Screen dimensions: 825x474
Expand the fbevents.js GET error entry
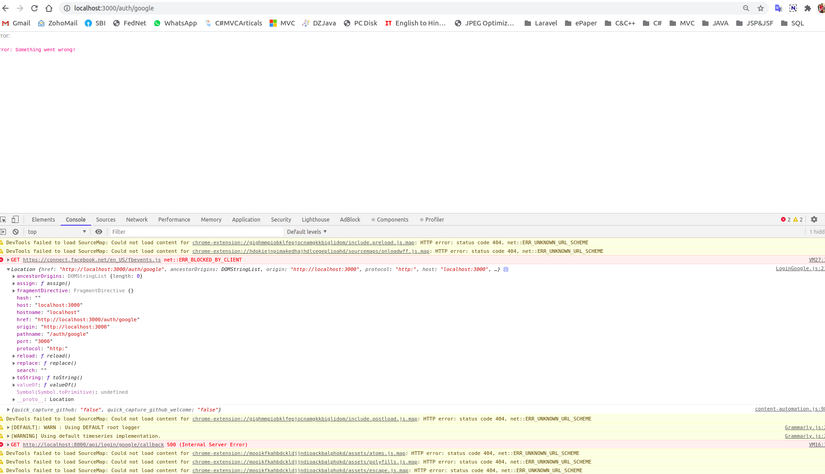[8, 260]
